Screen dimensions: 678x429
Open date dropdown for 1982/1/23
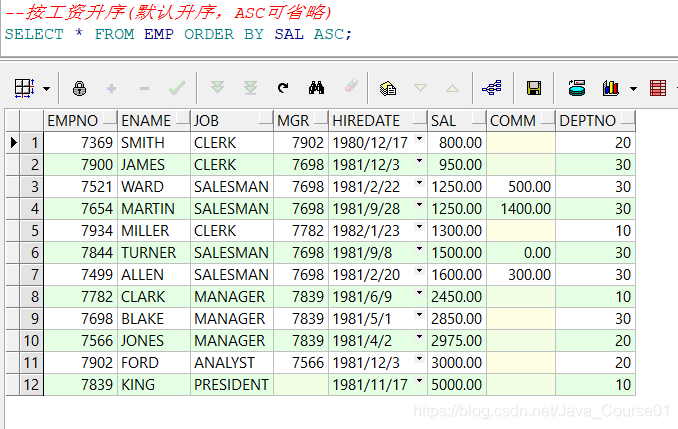(x=419, y=227)
